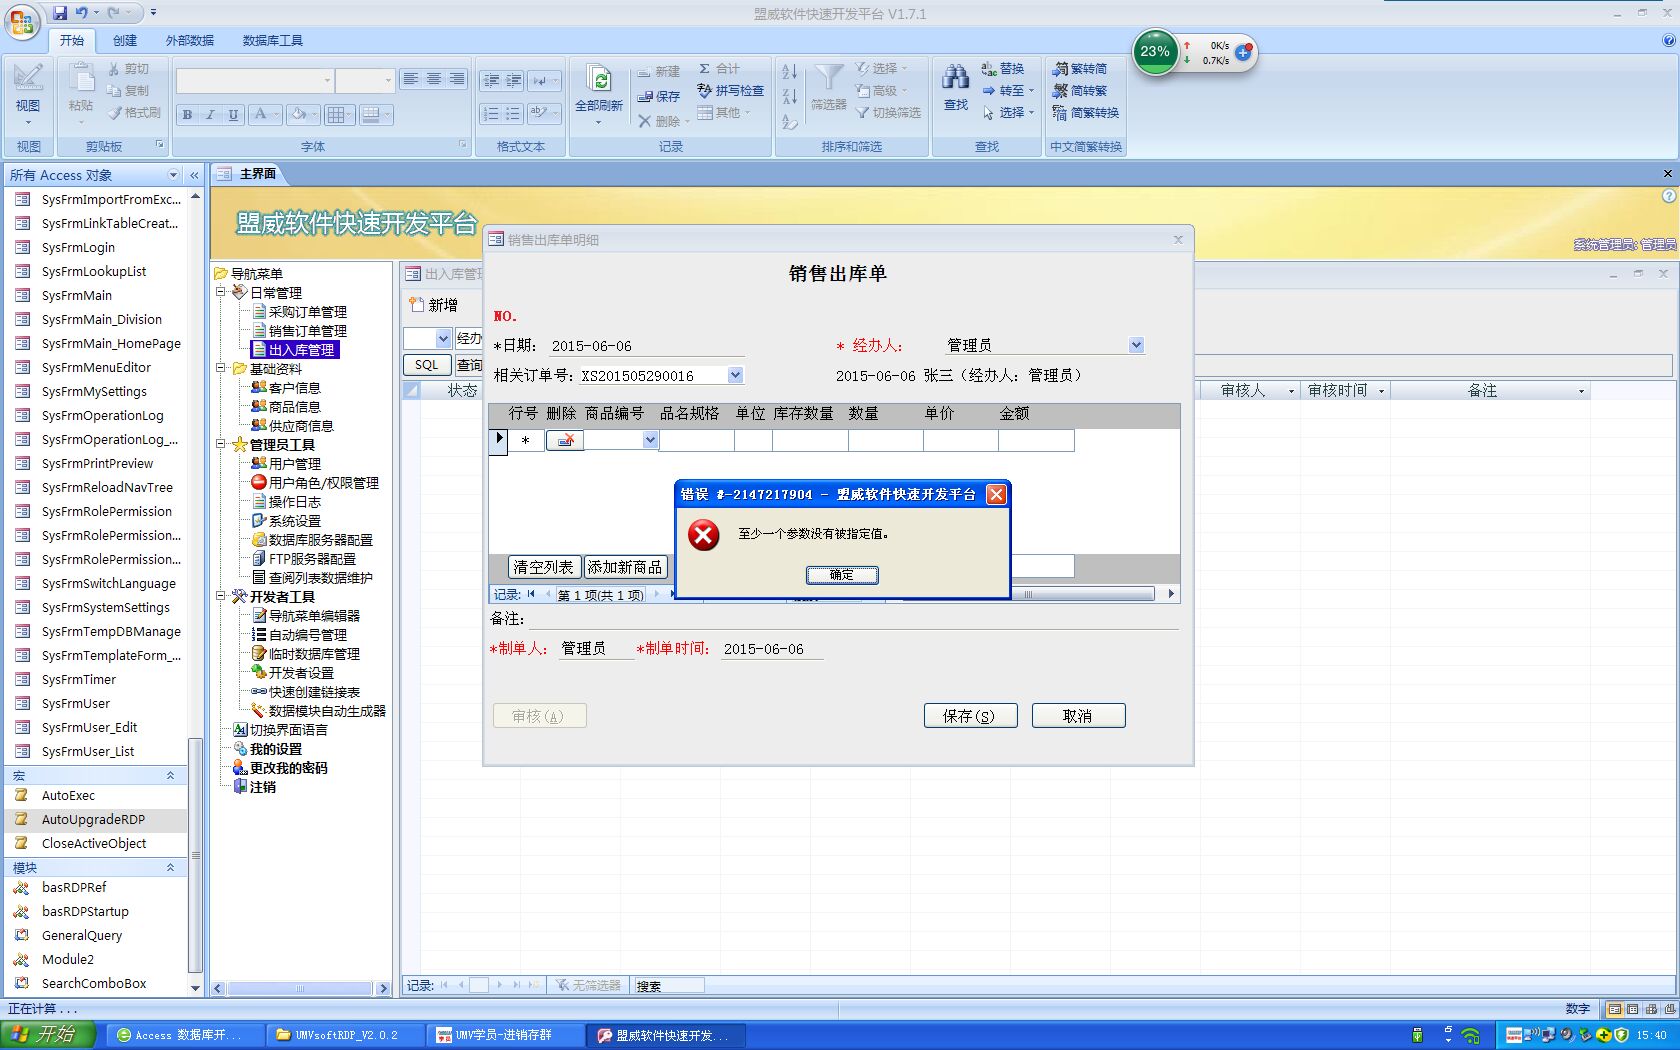Click the 拼写检查 icon in ribbon
Screen dimensions: 1680x1050
coord(705,91)
